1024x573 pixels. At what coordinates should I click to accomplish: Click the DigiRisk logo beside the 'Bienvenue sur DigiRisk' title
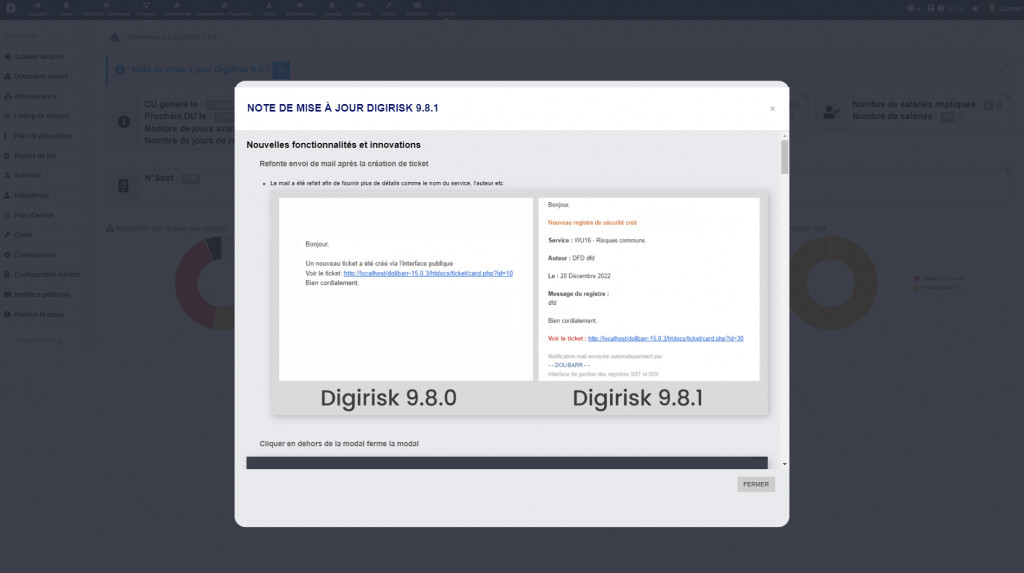(x=115, y=37)
